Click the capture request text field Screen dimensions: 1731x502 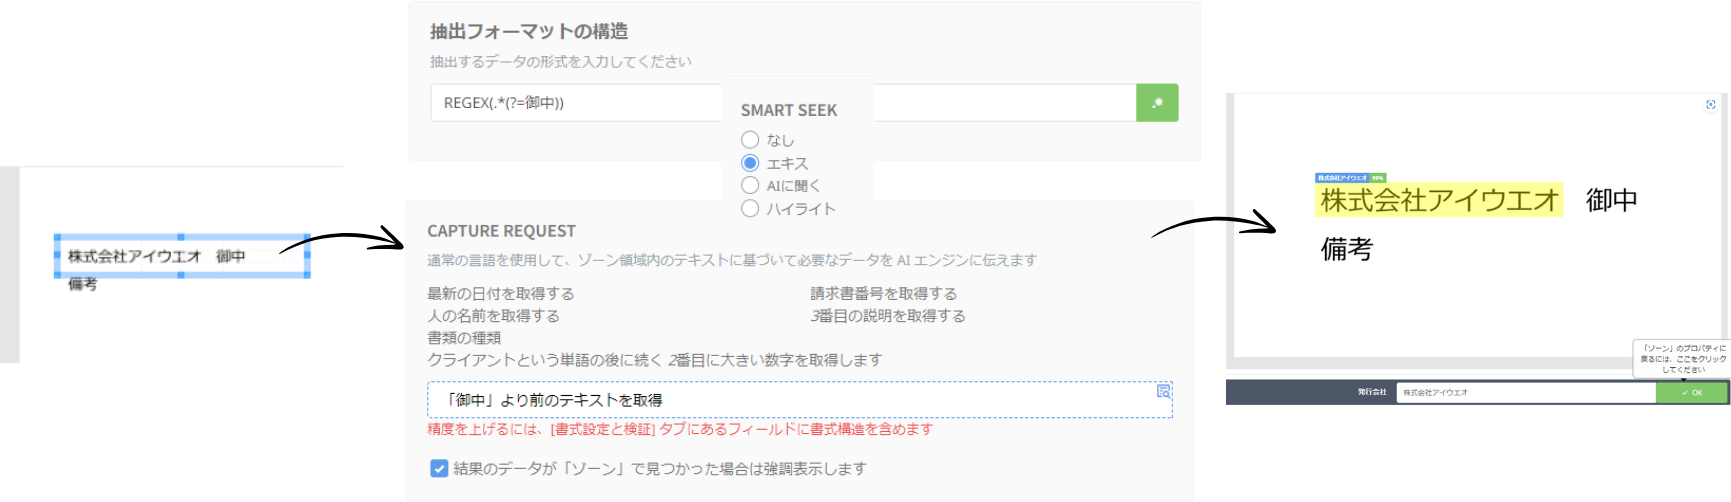point(790,400)
